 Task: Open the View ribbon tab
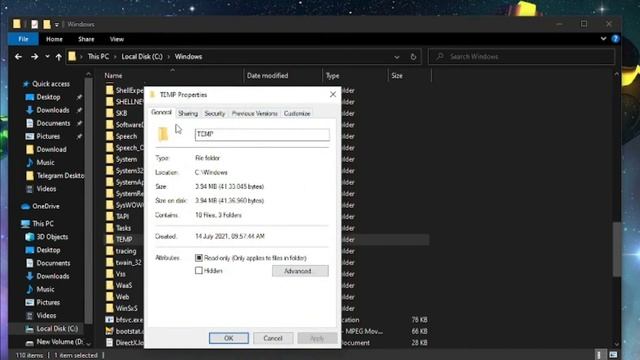[x=117, y=39]
